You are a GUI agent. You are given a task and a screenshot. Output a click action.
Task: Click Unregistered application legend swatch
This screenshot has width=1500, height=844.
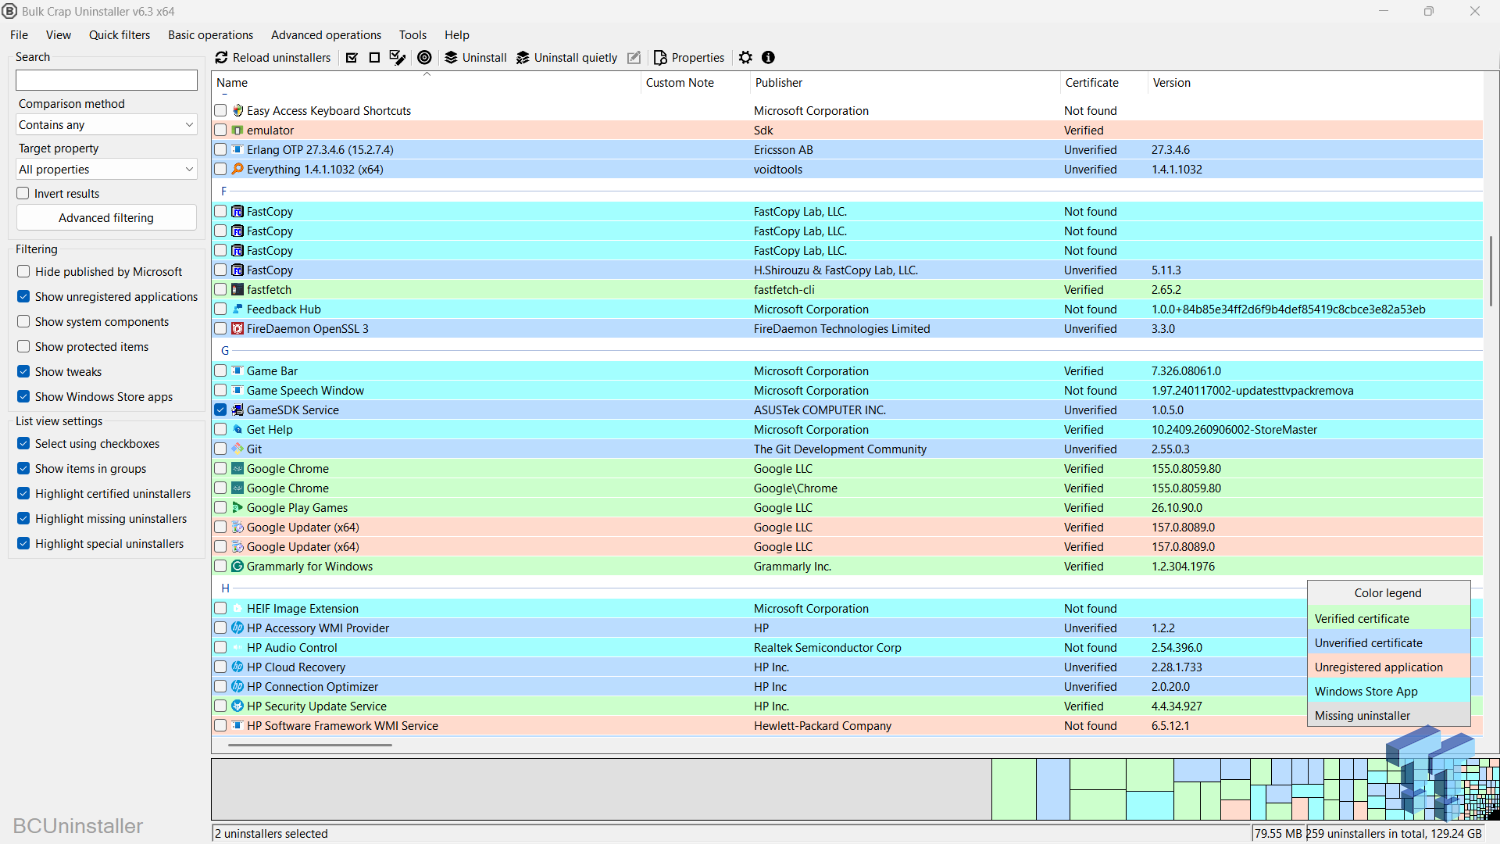[1389, 667]
